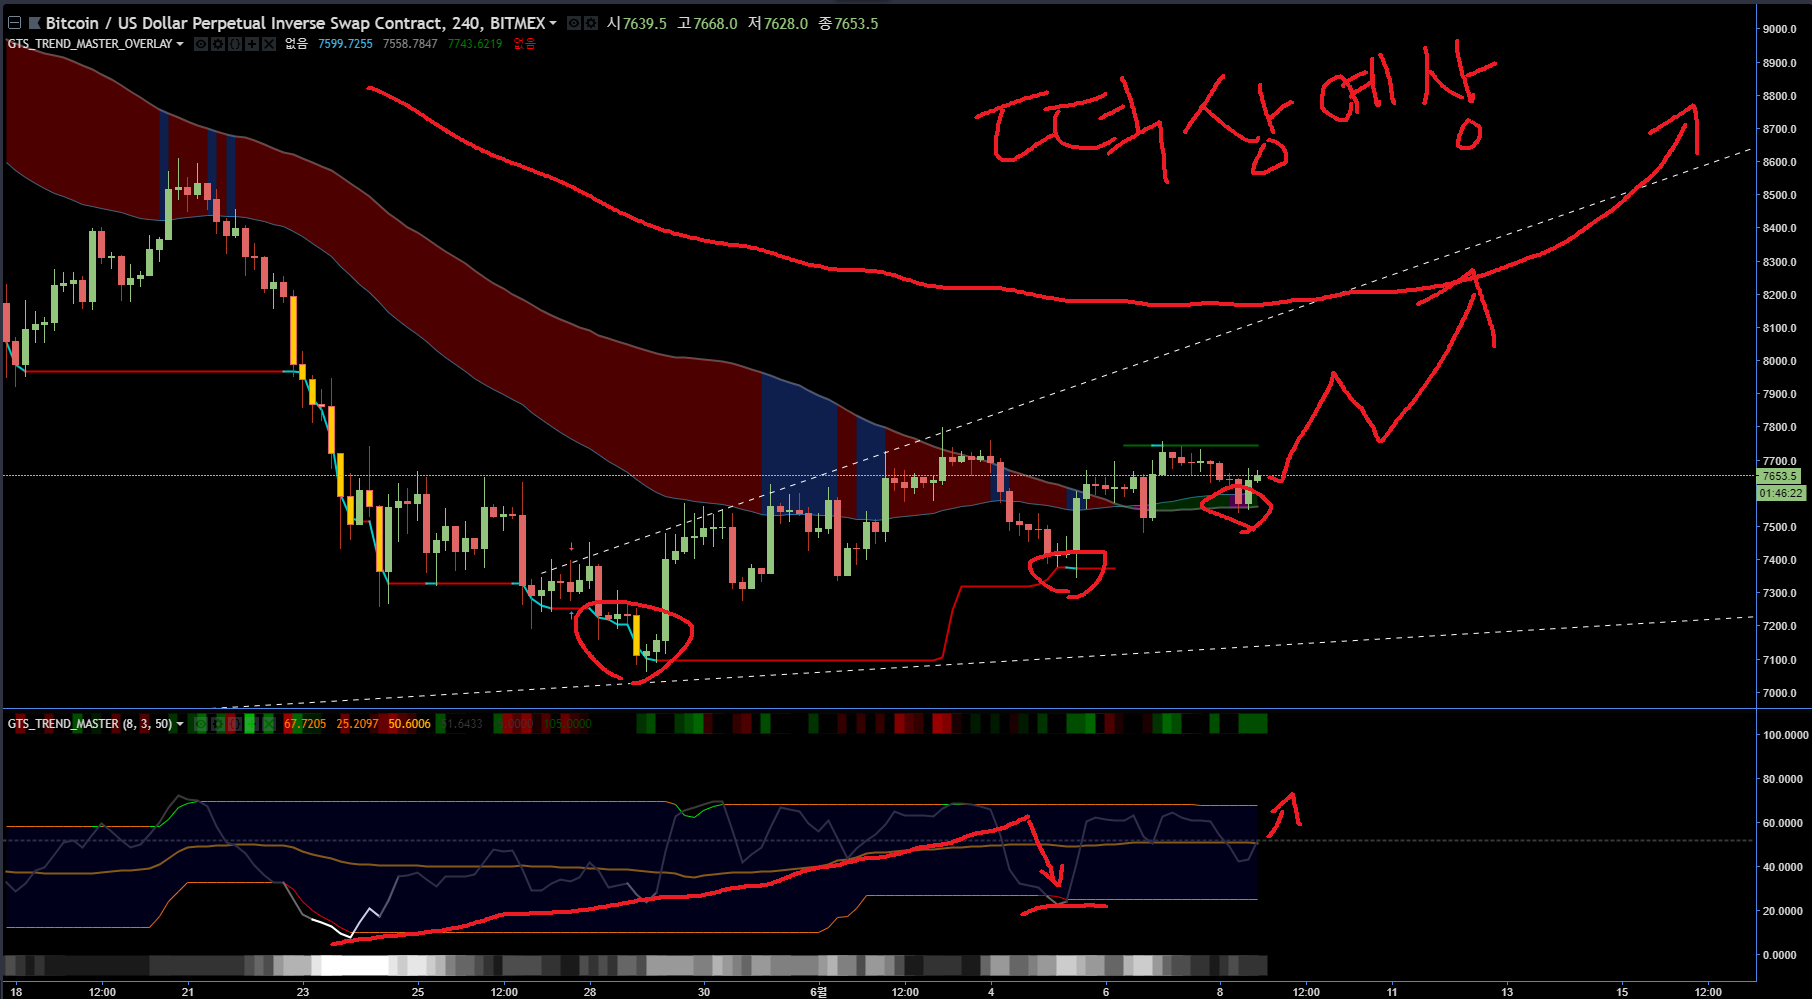Open settings gear for the Bitcoin series
1812x999 pixels.
pyautogui.click(x=591, y=23)
